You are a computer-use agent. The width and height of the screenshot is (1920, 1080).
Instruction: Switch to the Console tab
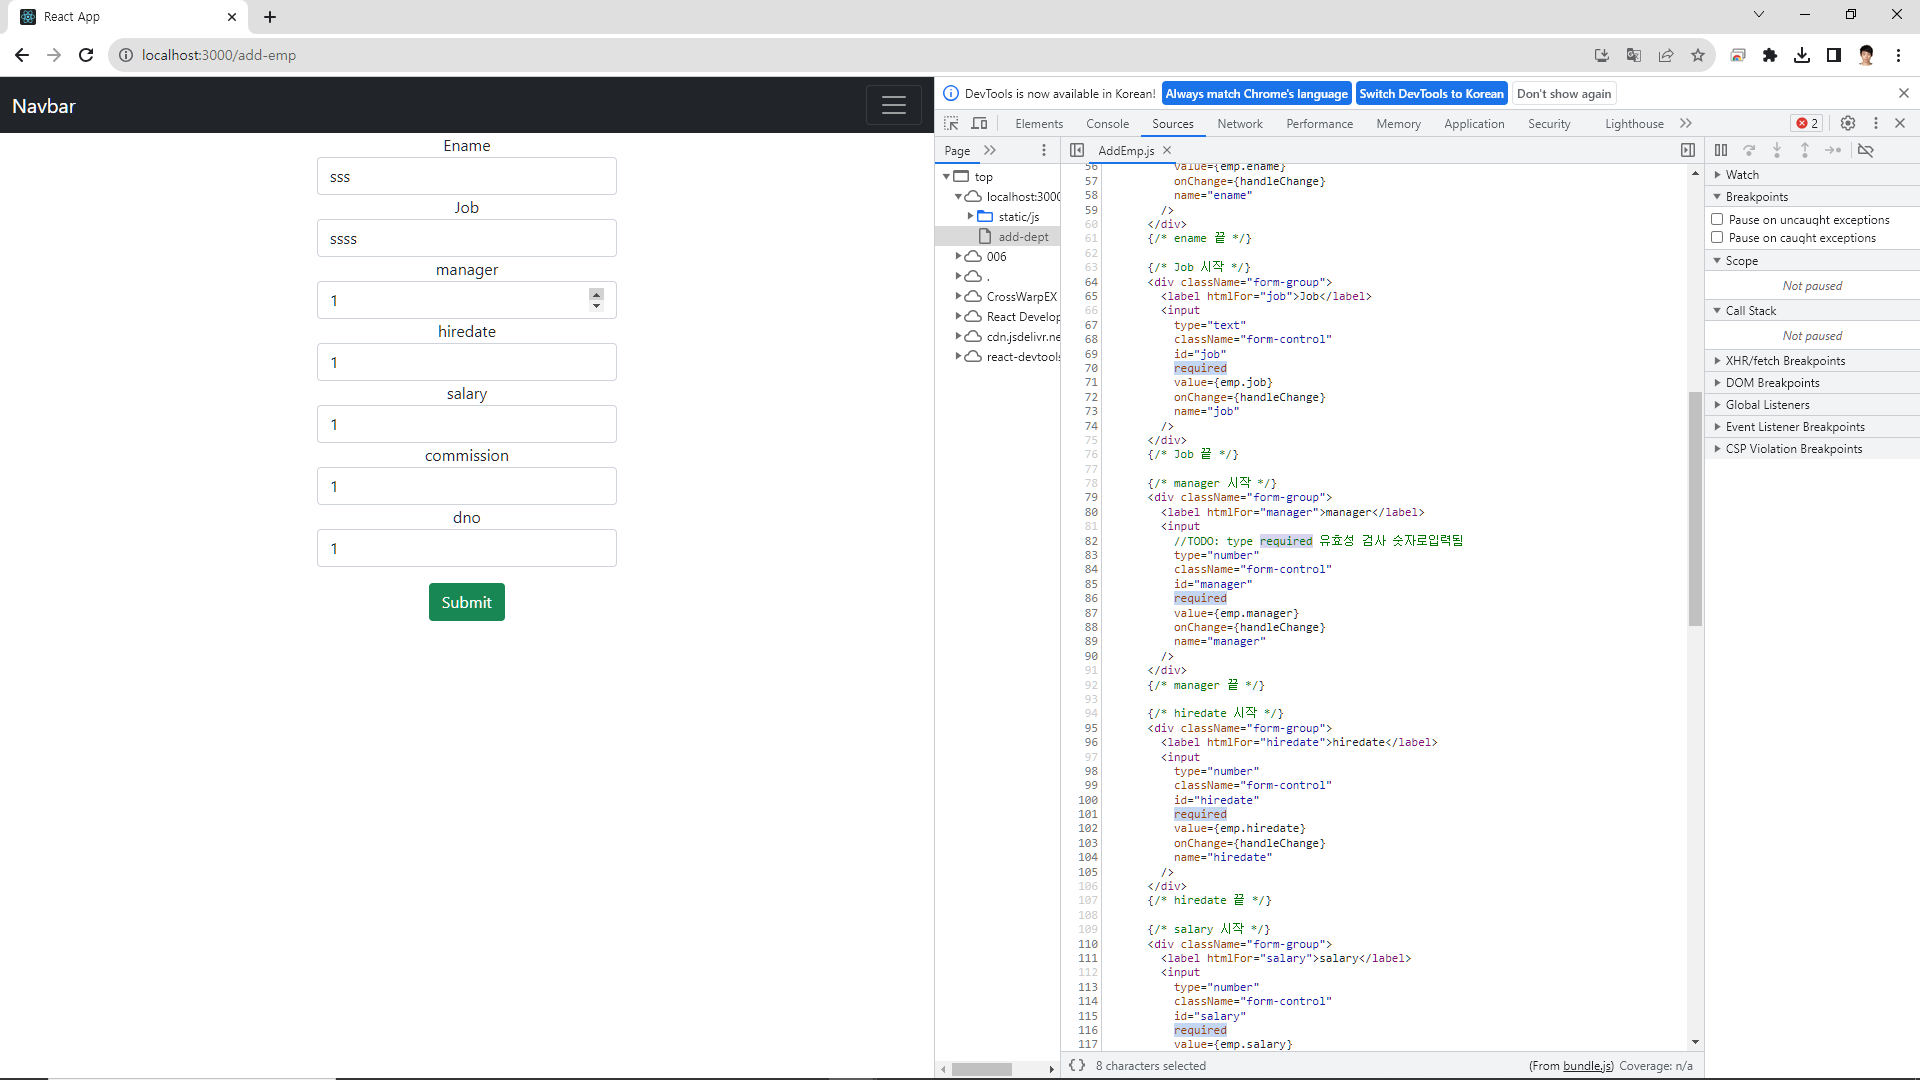pos(1107,123)
